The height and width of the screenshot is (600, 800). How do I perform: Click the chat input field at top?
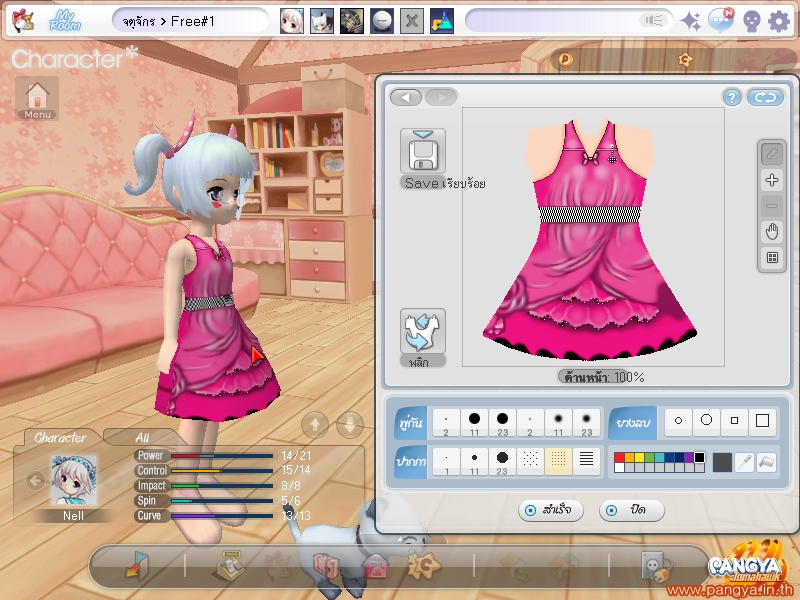coord(568,21)
